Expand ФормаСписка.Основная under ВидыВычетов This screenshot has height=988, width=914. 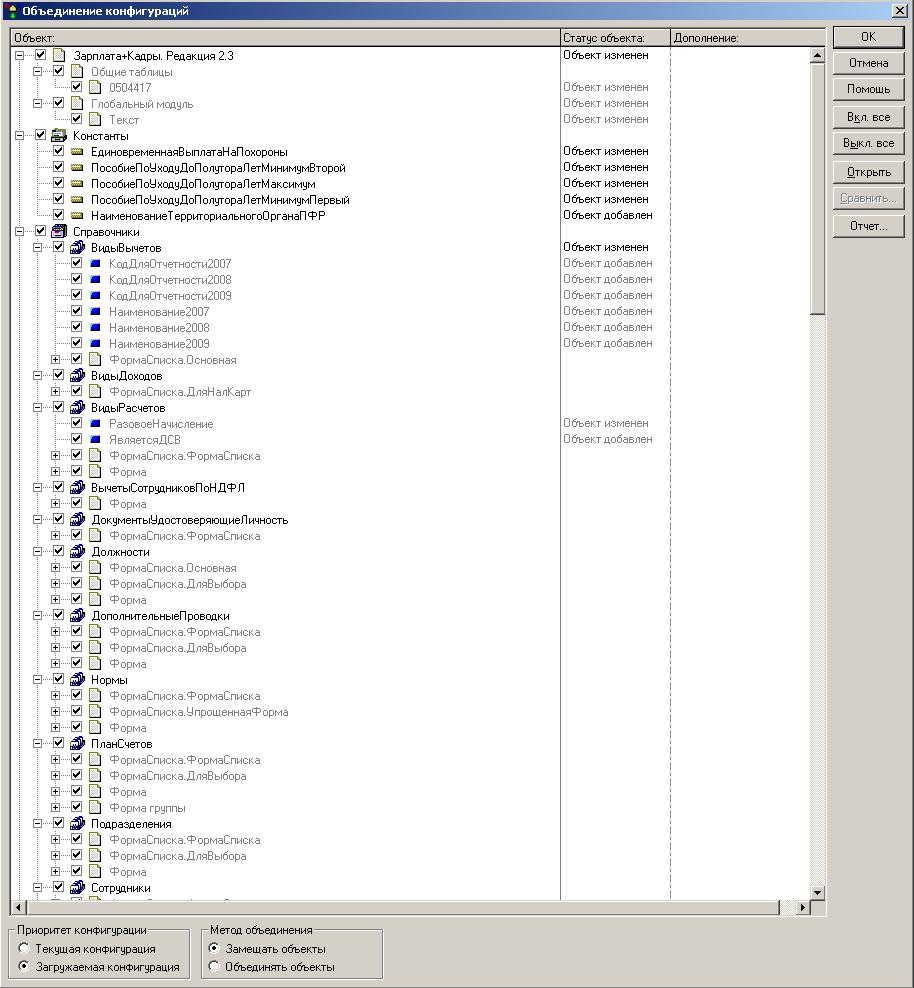(57, 360)
